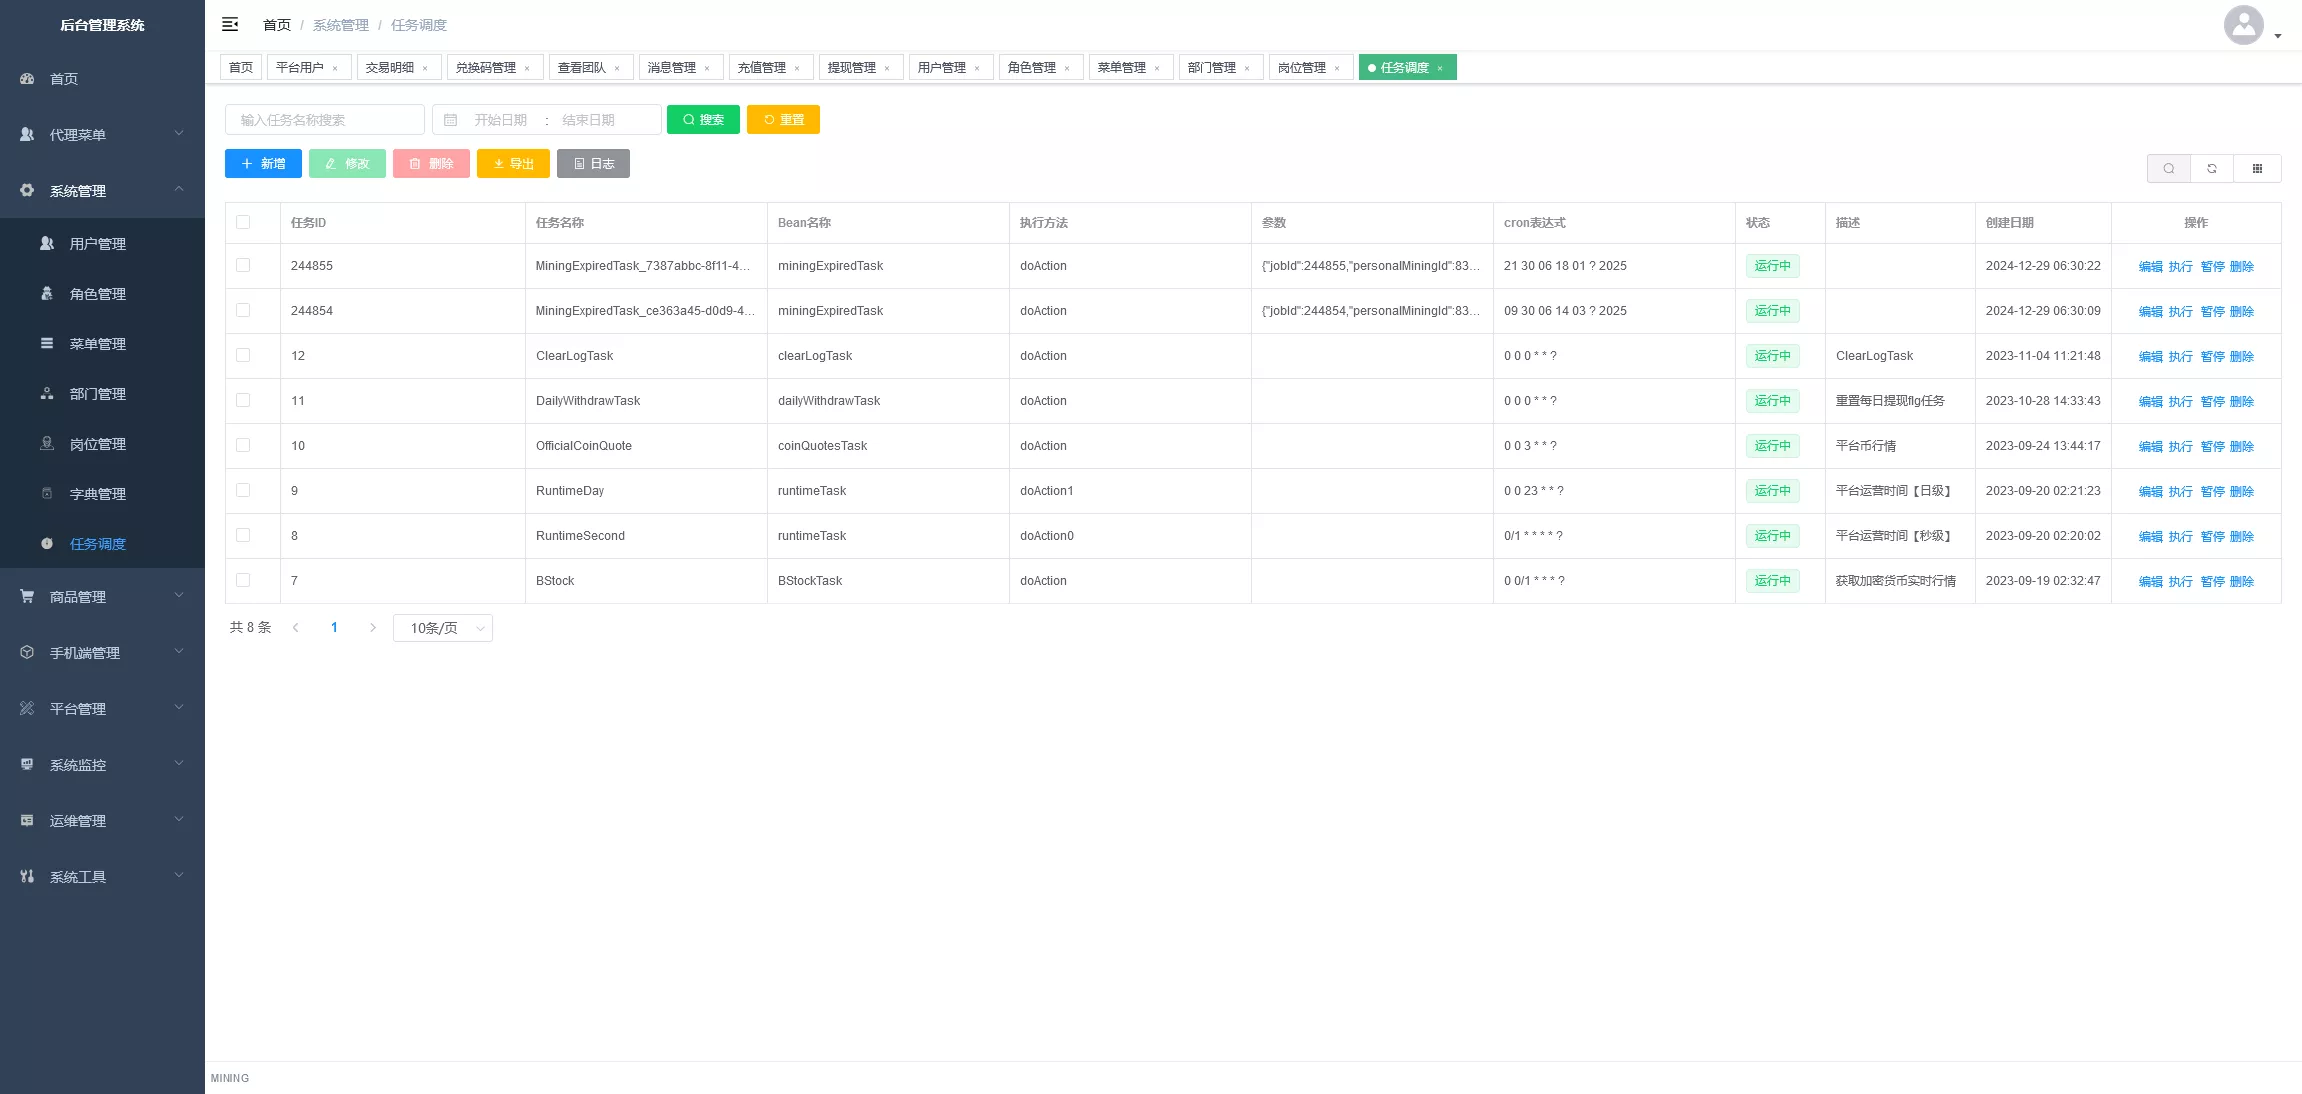Expand the 系统监控 sidebar menu
Image resolution: width=2302 pixels, height=1094 pixels.
pyautogui.click(x=102, y=764)
